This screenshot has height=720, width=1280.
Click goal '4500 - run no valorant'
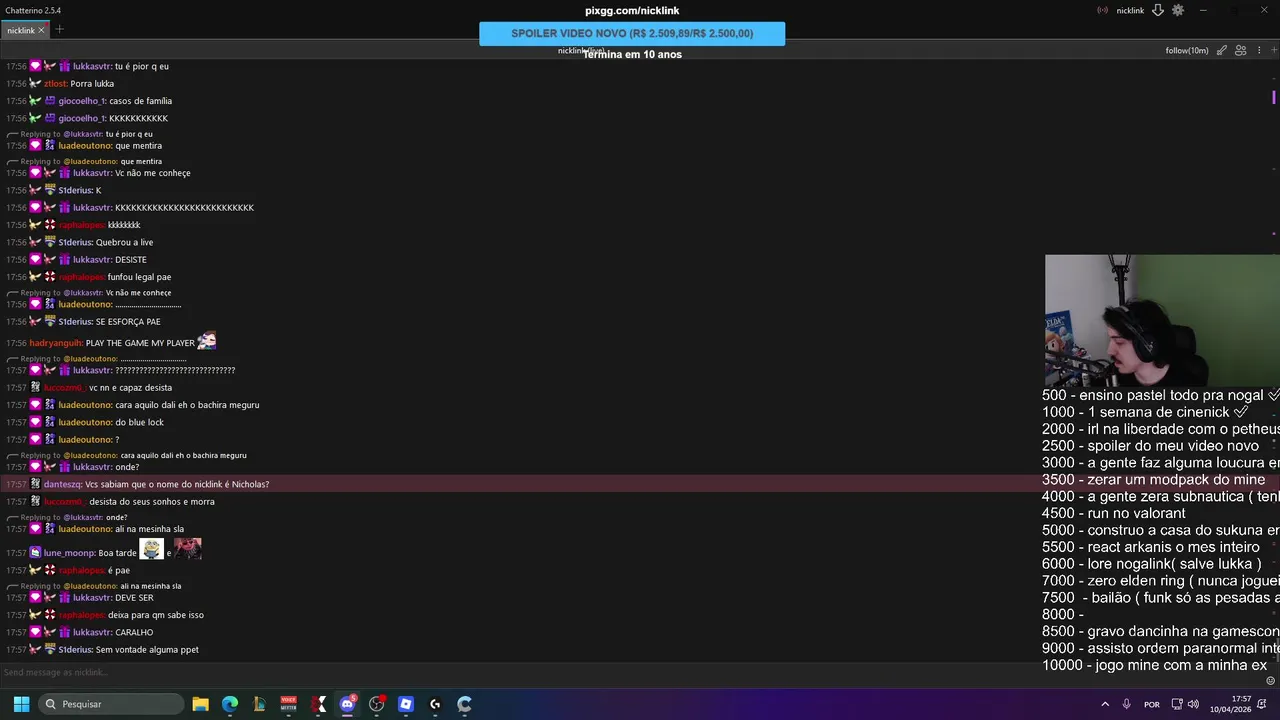click(1114, 513)
